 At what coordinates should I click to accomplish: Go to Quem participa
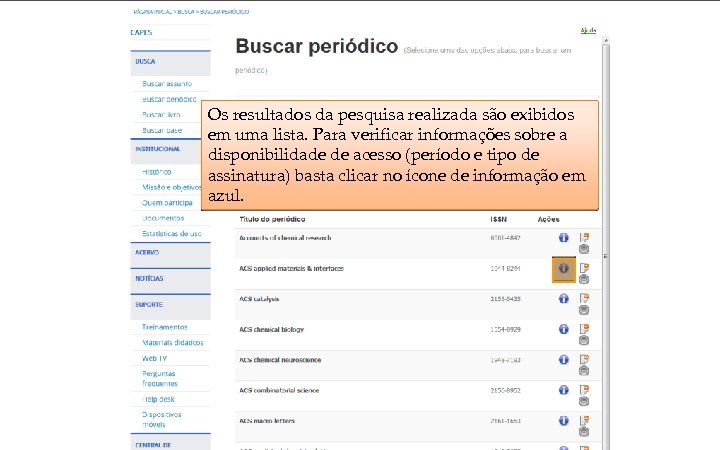point(167,203)
